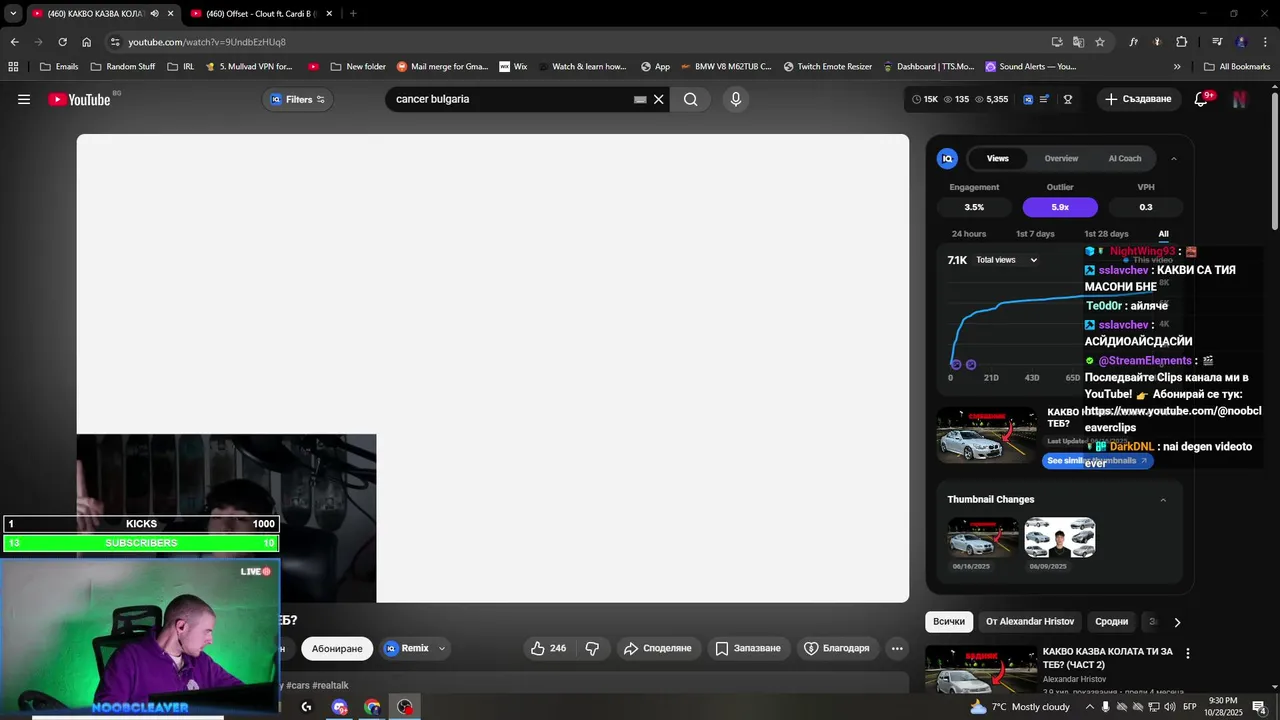Click the Благодаря thanks button
The height and width of the screenshot is (720, 1280).
838,649
